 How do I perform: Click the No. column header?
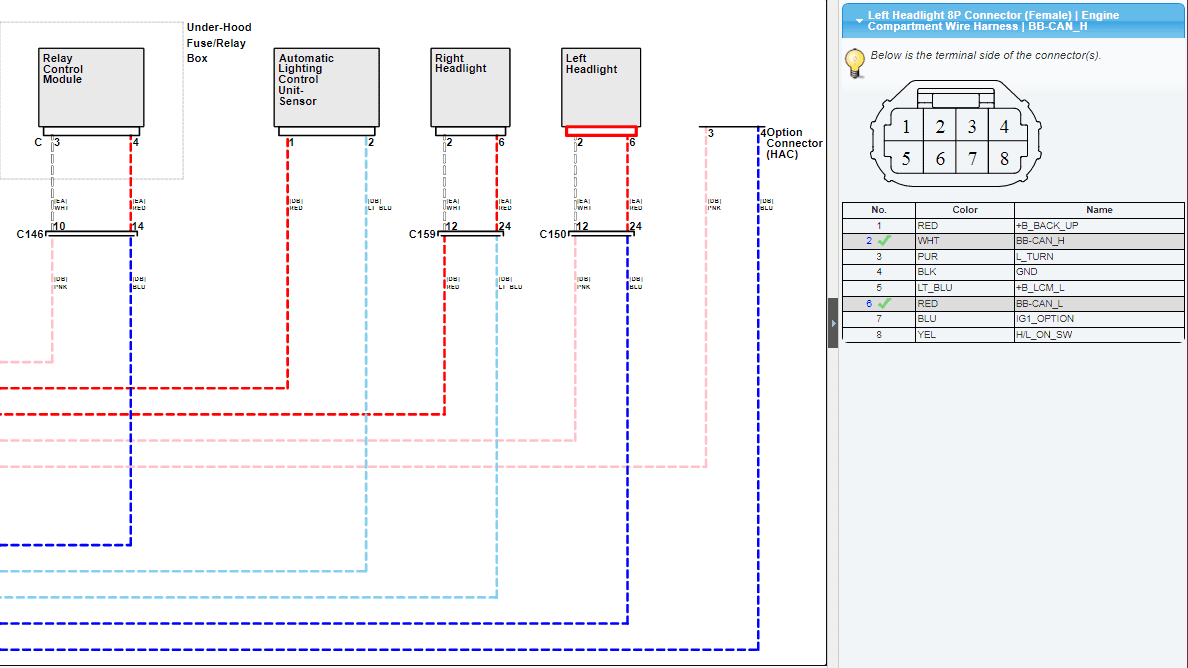(x=879, y=210)
